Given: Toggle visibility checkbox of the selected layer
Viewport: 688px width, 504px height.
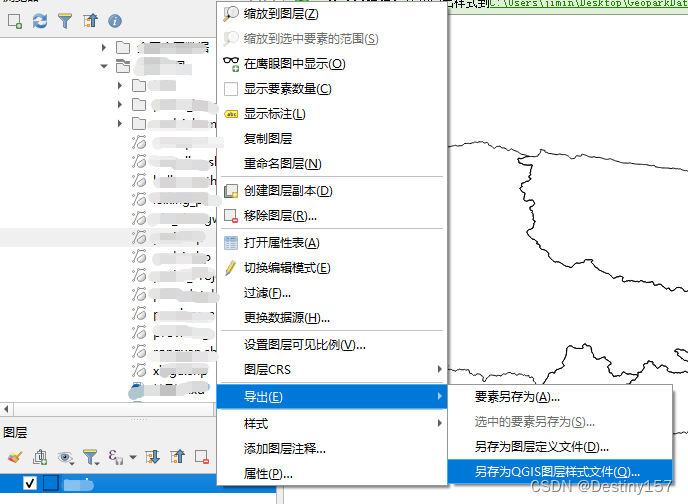Looking at the screenshot, I should point(30,483).
